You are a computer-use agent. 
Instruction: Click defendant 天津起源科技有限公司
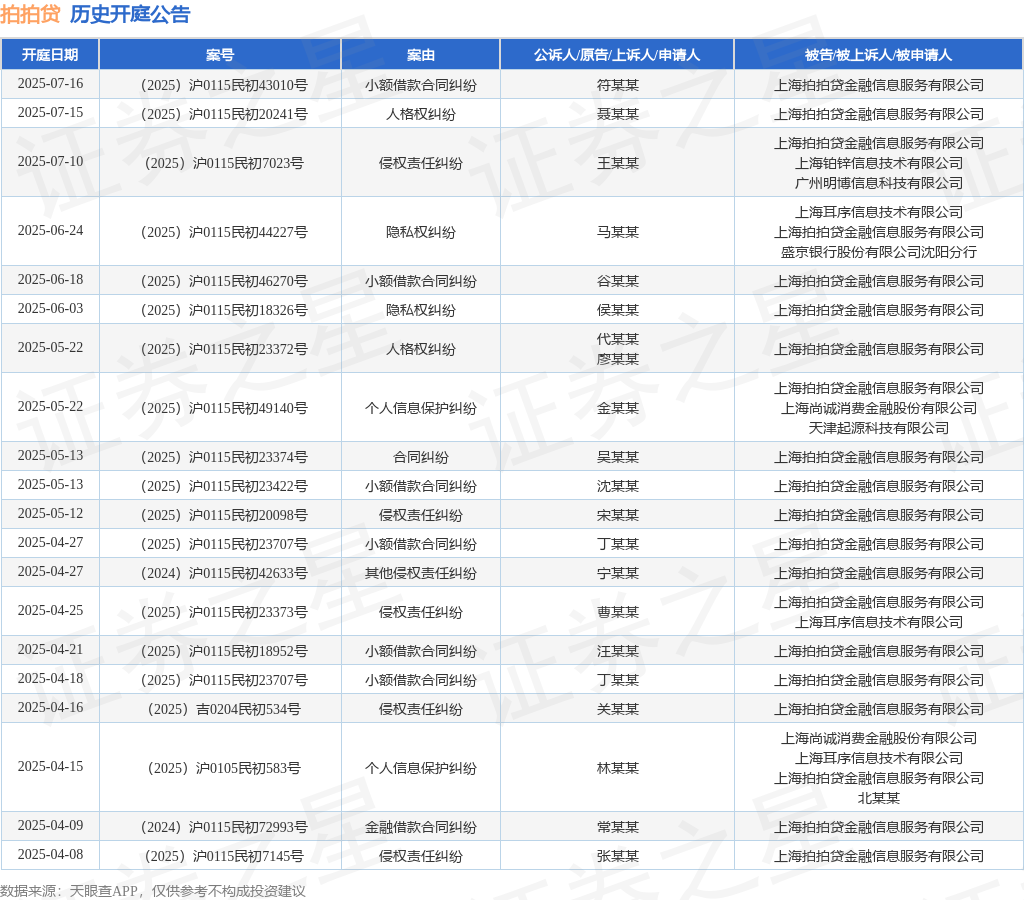click(x=879, y=428)
